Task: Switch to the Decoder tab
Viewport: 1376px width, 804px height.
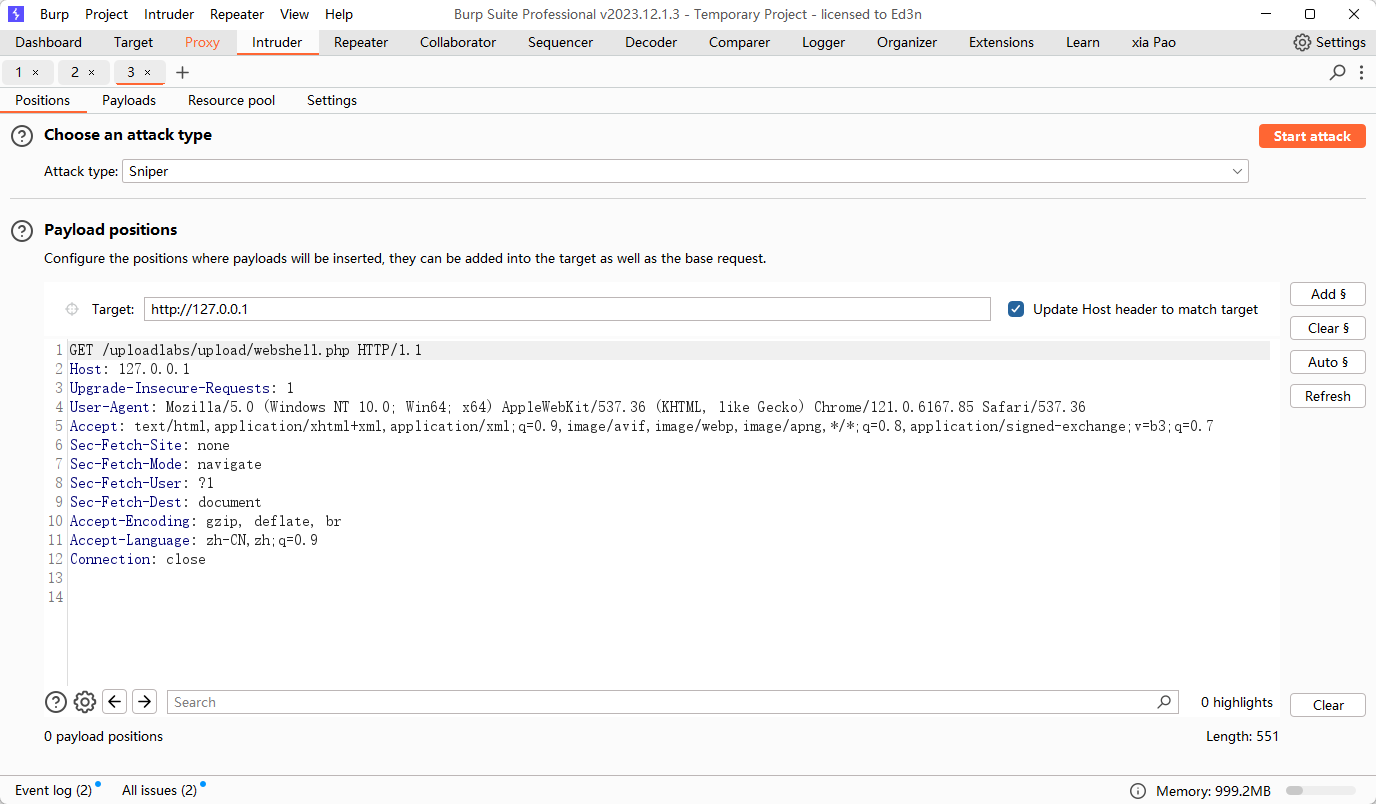Action: tap(651, 42)
